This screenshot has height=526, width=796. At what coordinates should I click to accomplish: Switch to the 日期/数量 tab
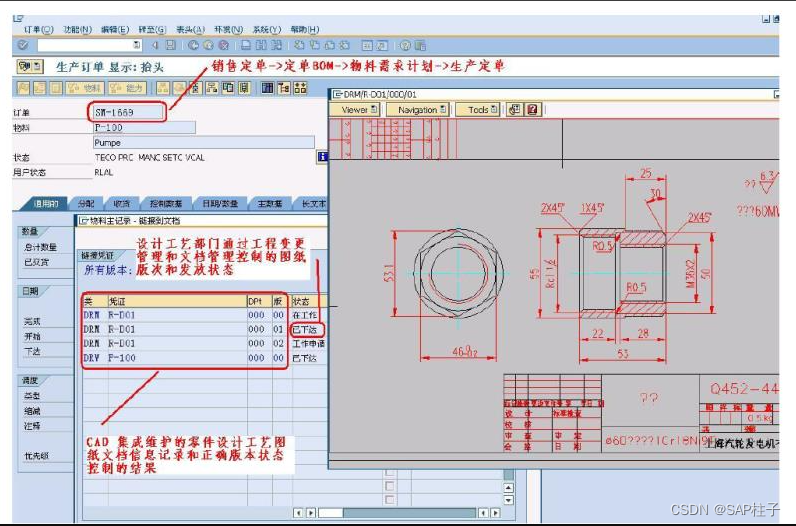(220, 204)
